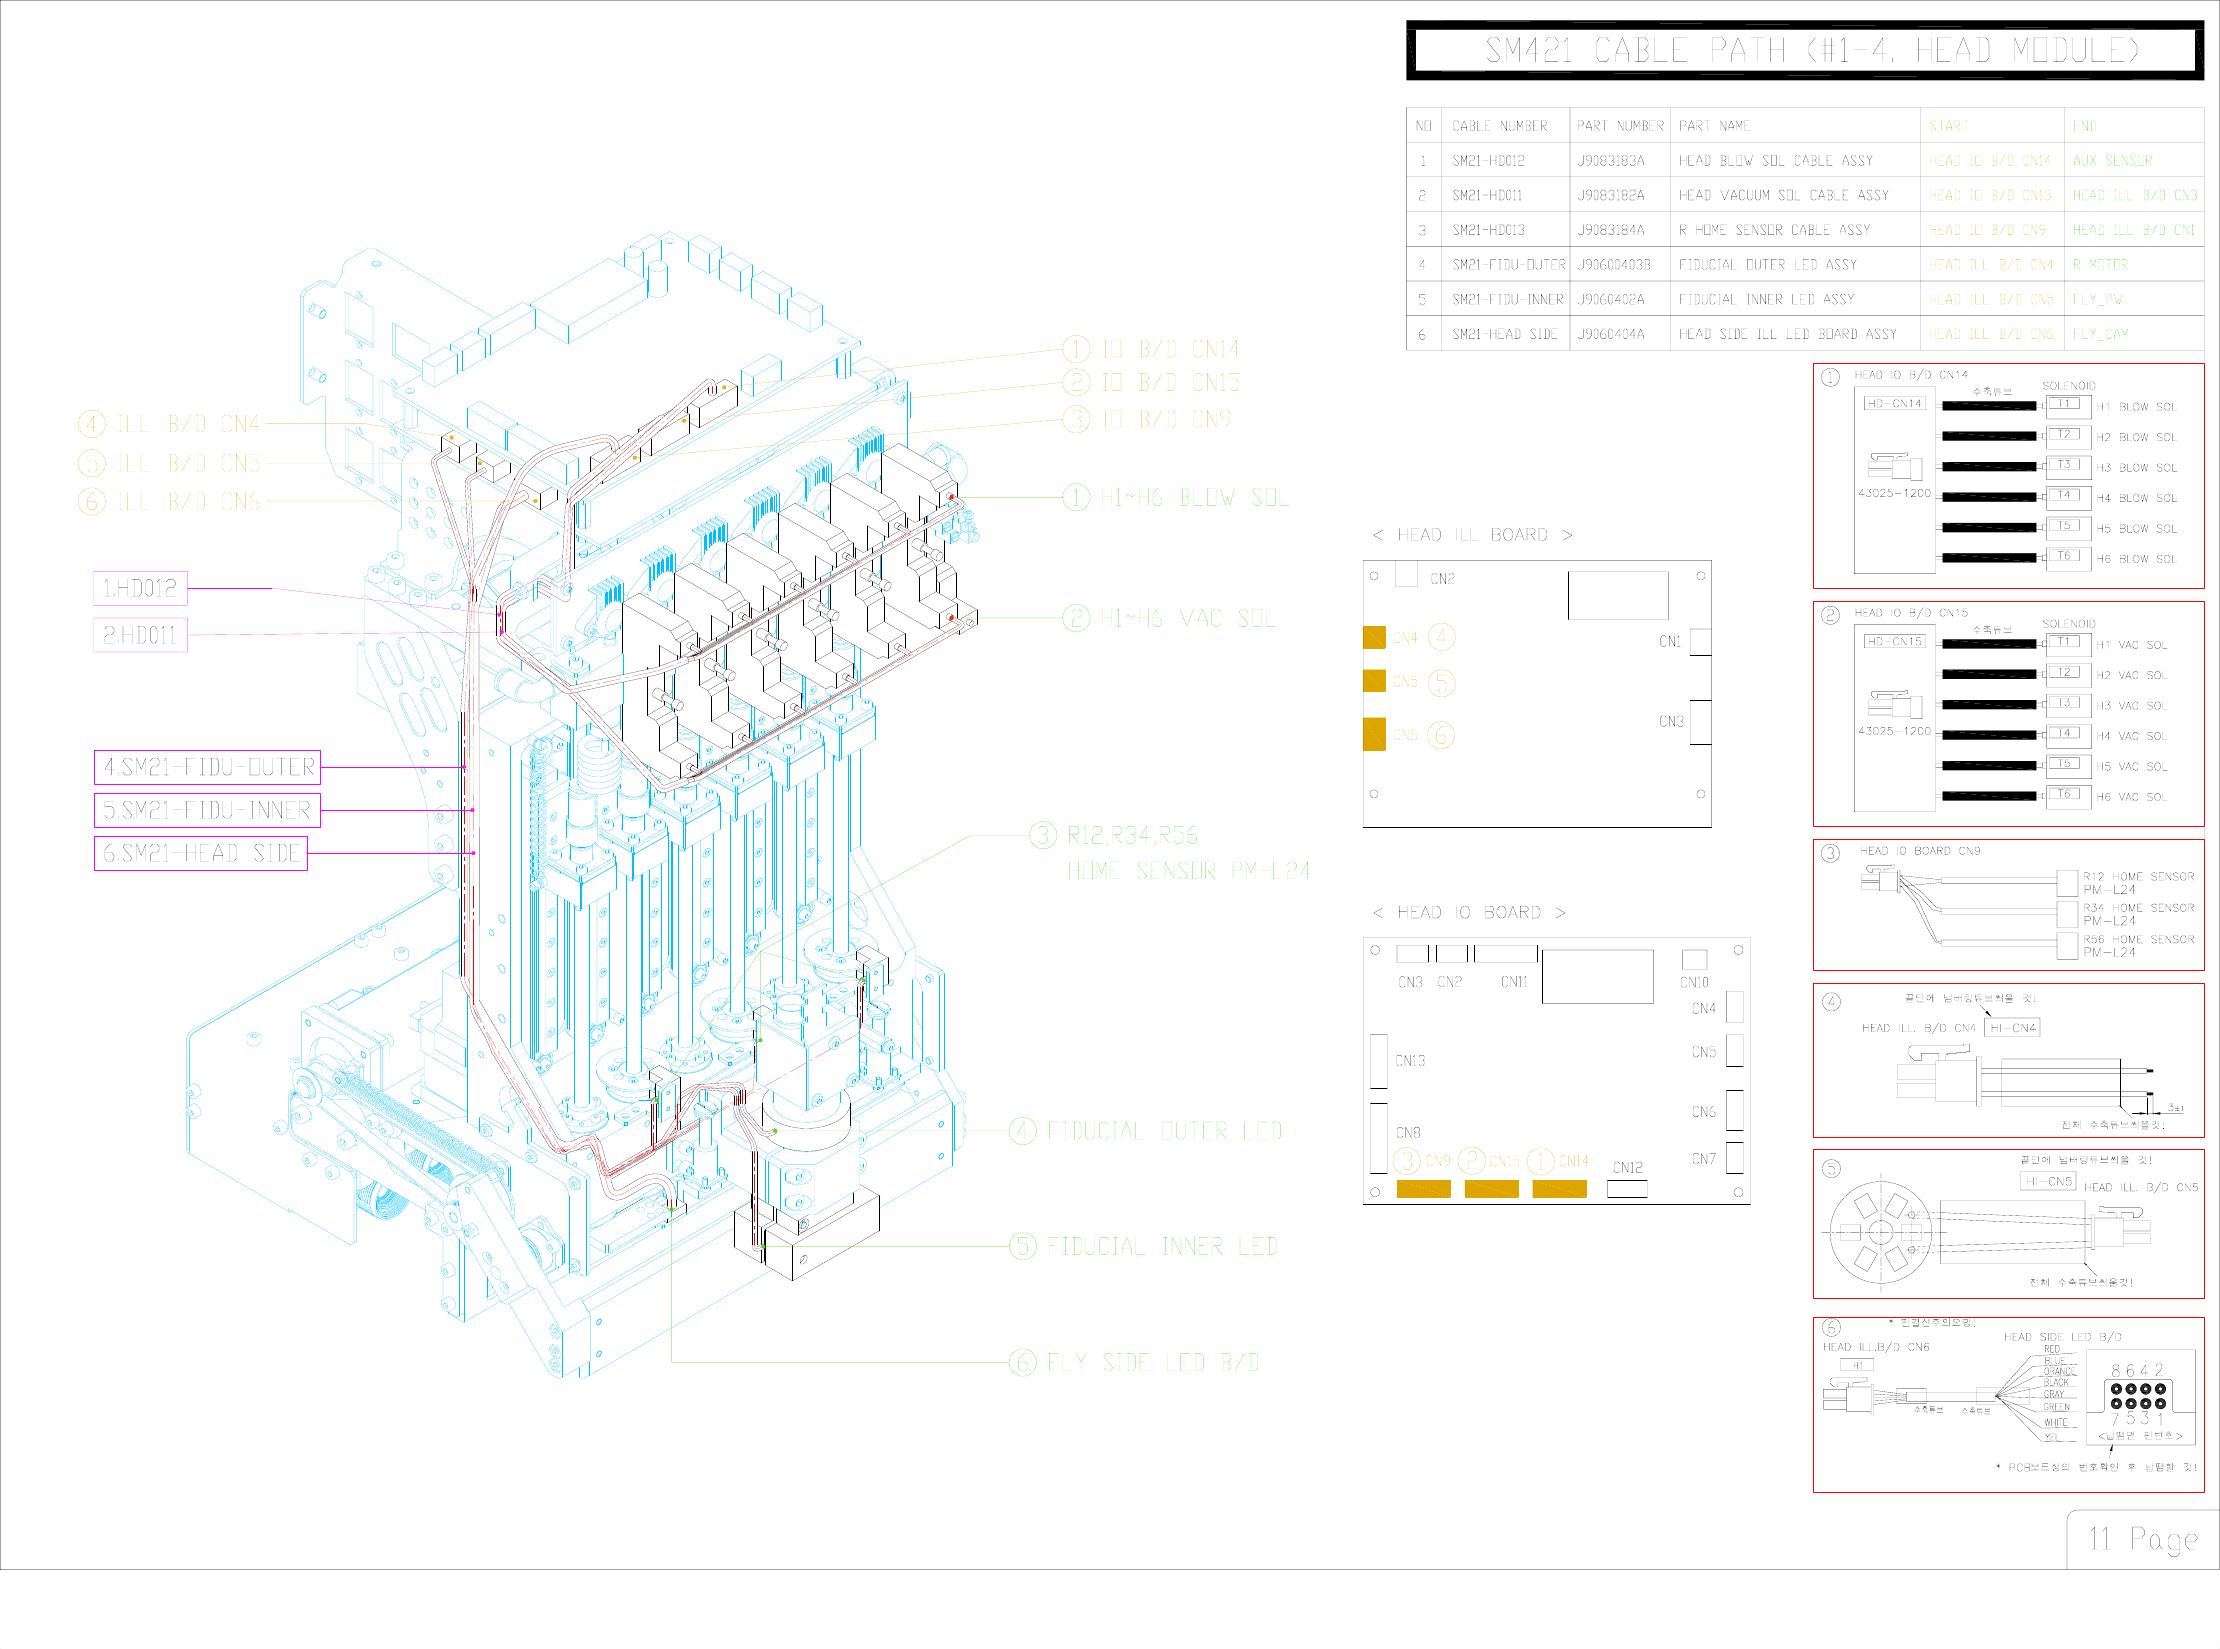Click the circled 1 beside IO B/D CN14
The width and height of the screenshot is (2220, 1649).
click(1075, 349)
